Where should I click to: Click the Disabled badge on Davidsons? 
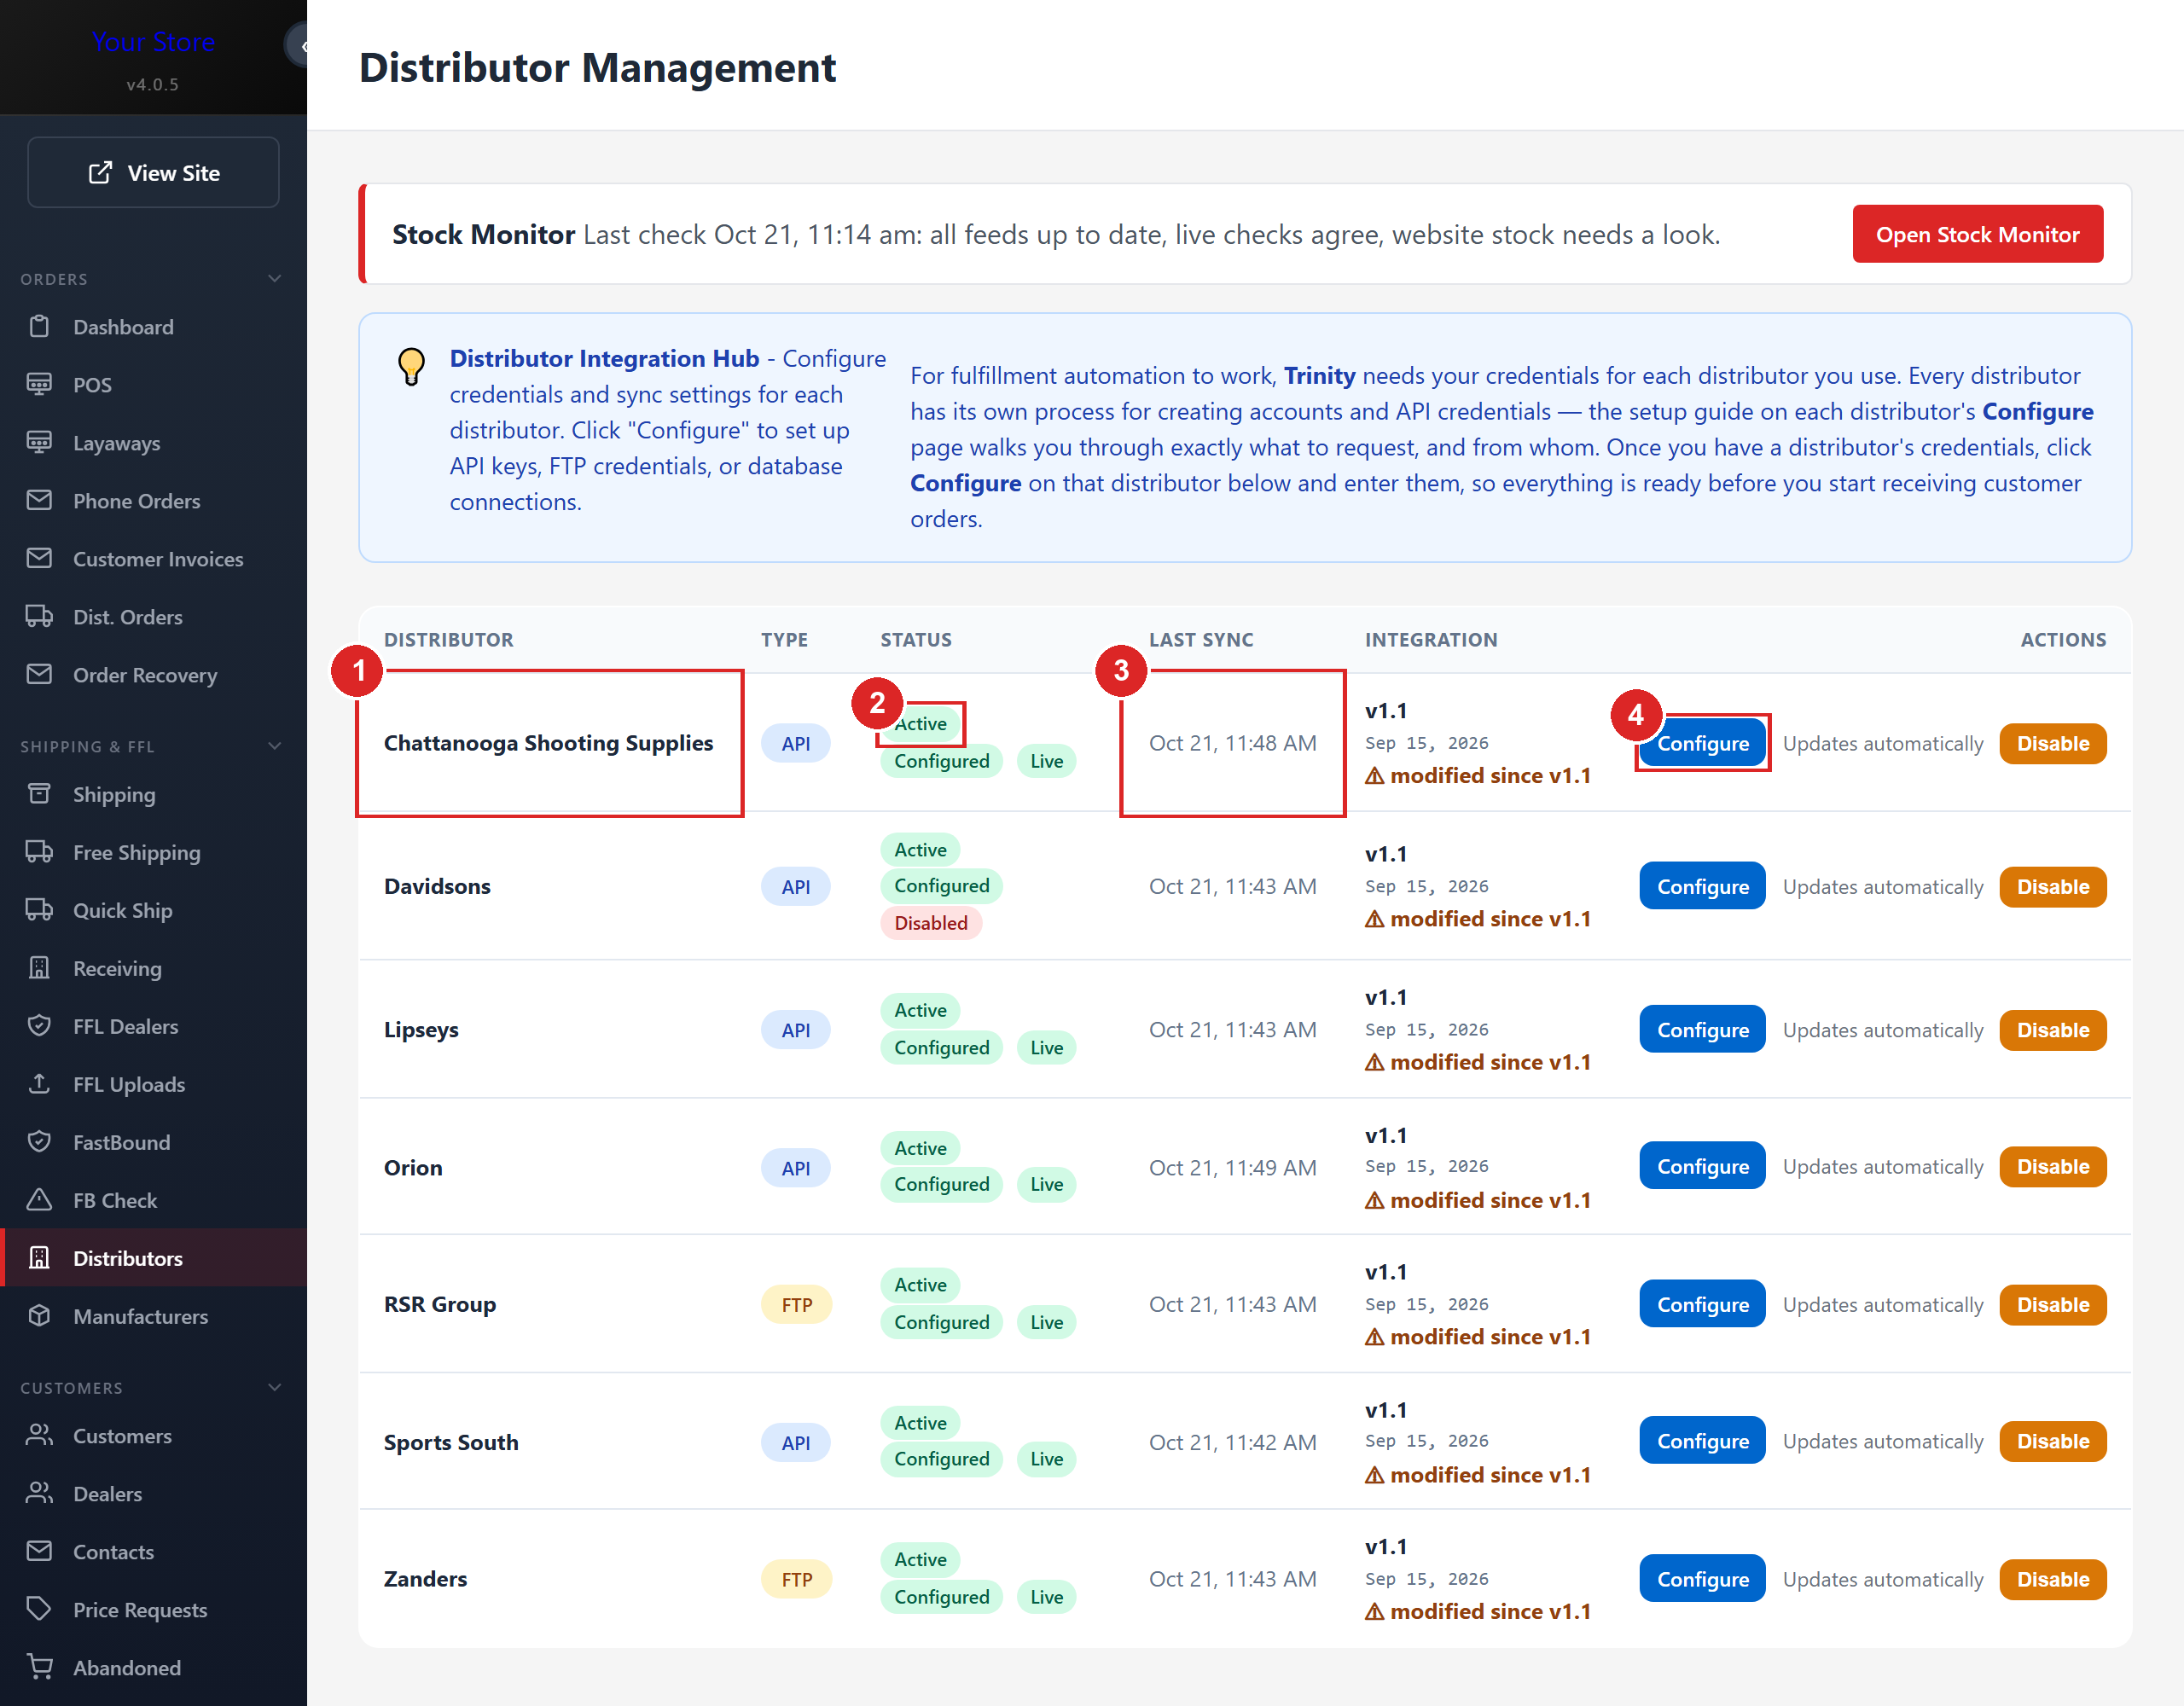point(930,924)
